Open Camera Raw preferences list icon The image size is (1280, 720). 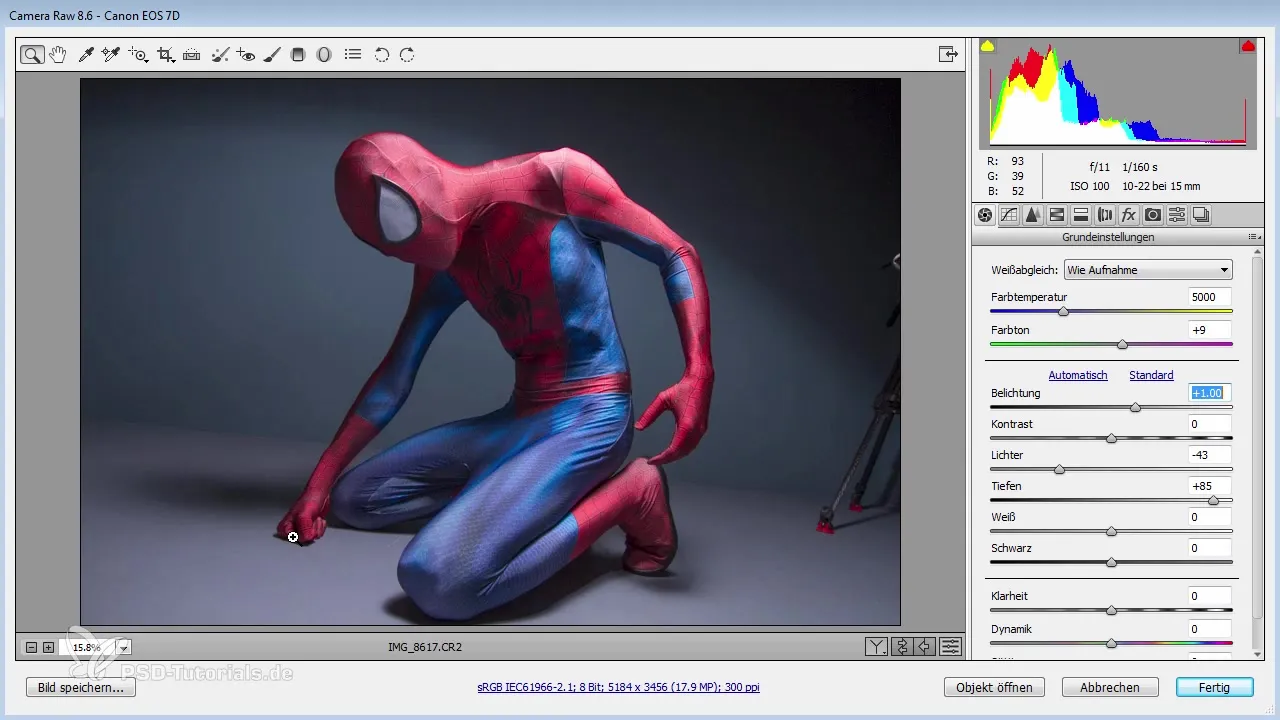coord(353,55)
